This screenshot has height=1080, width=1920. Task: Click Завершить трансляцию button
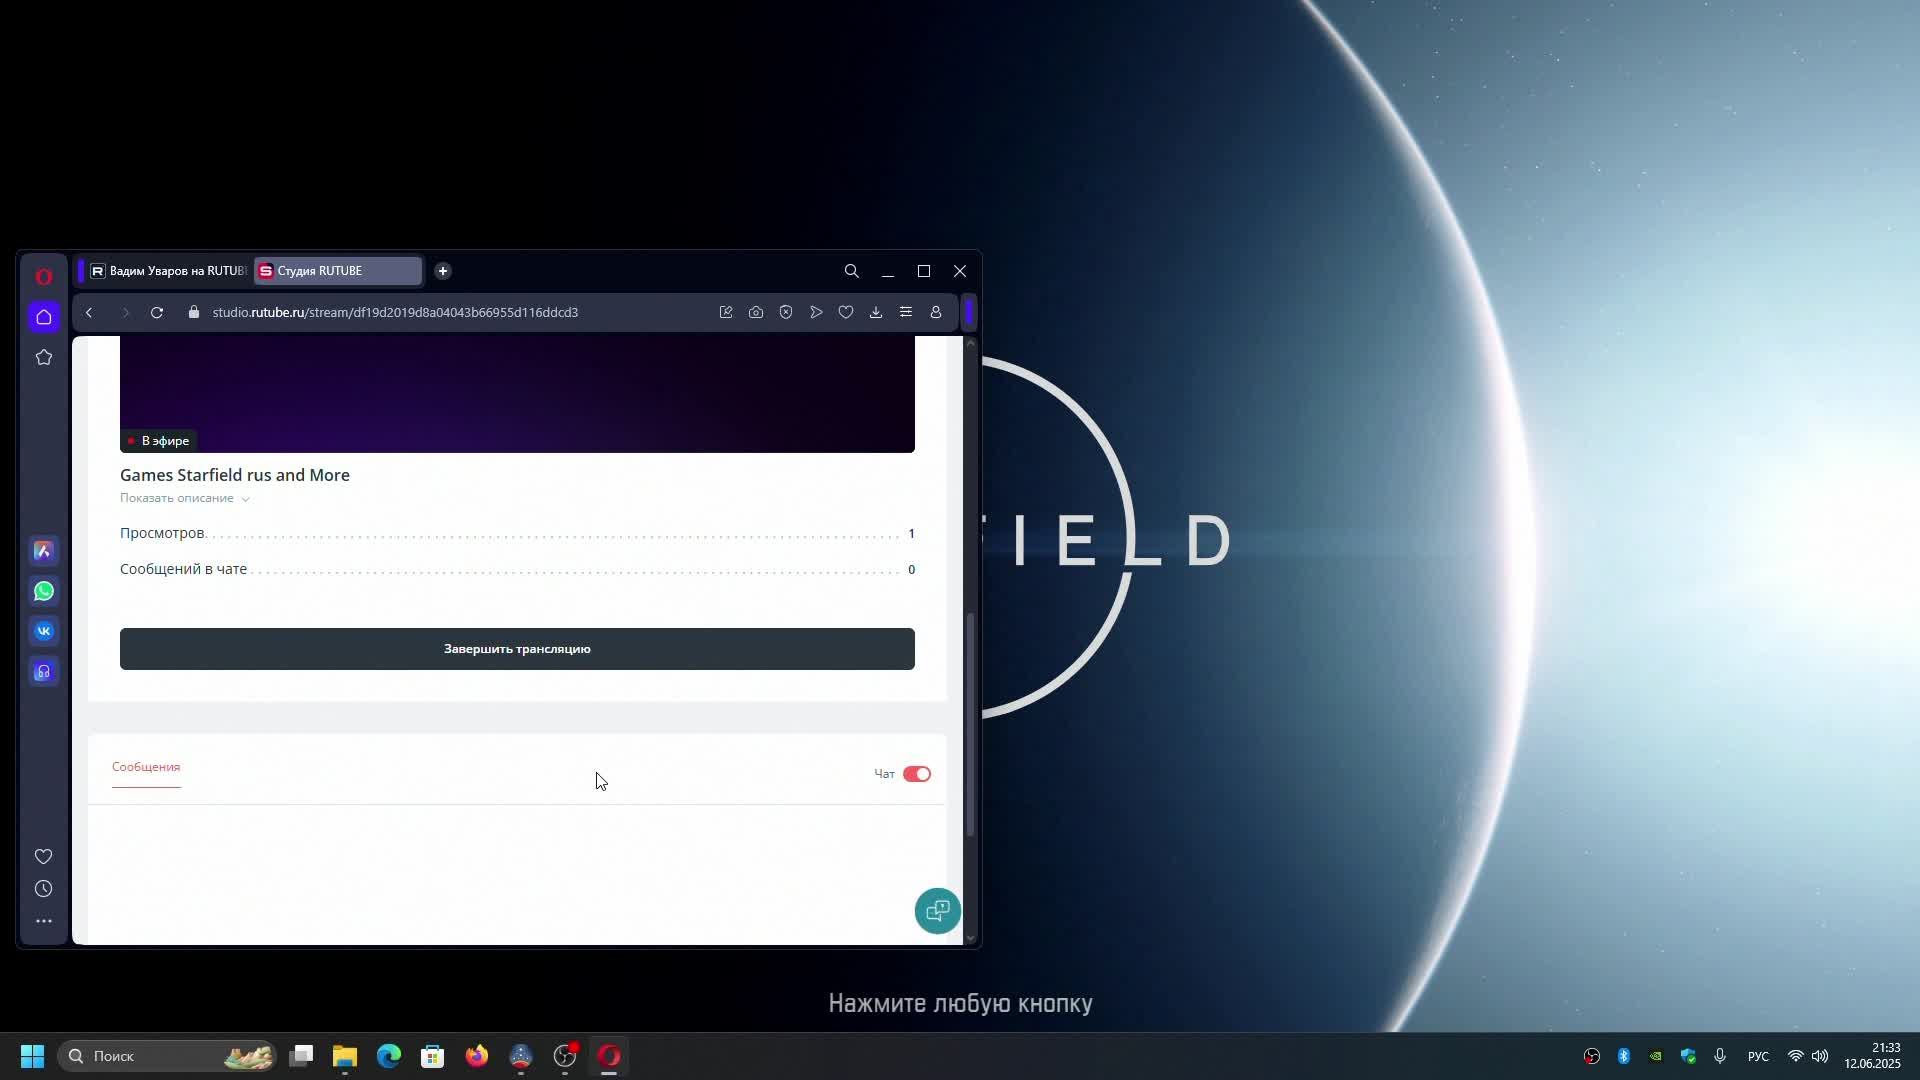coord(517,649)
